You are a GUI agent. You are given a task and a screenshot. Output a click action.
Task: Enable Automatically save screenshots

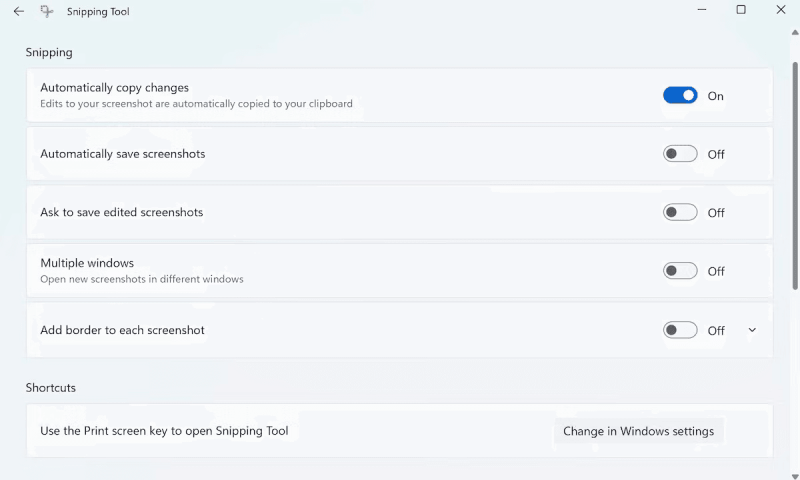tap(680, 154)
